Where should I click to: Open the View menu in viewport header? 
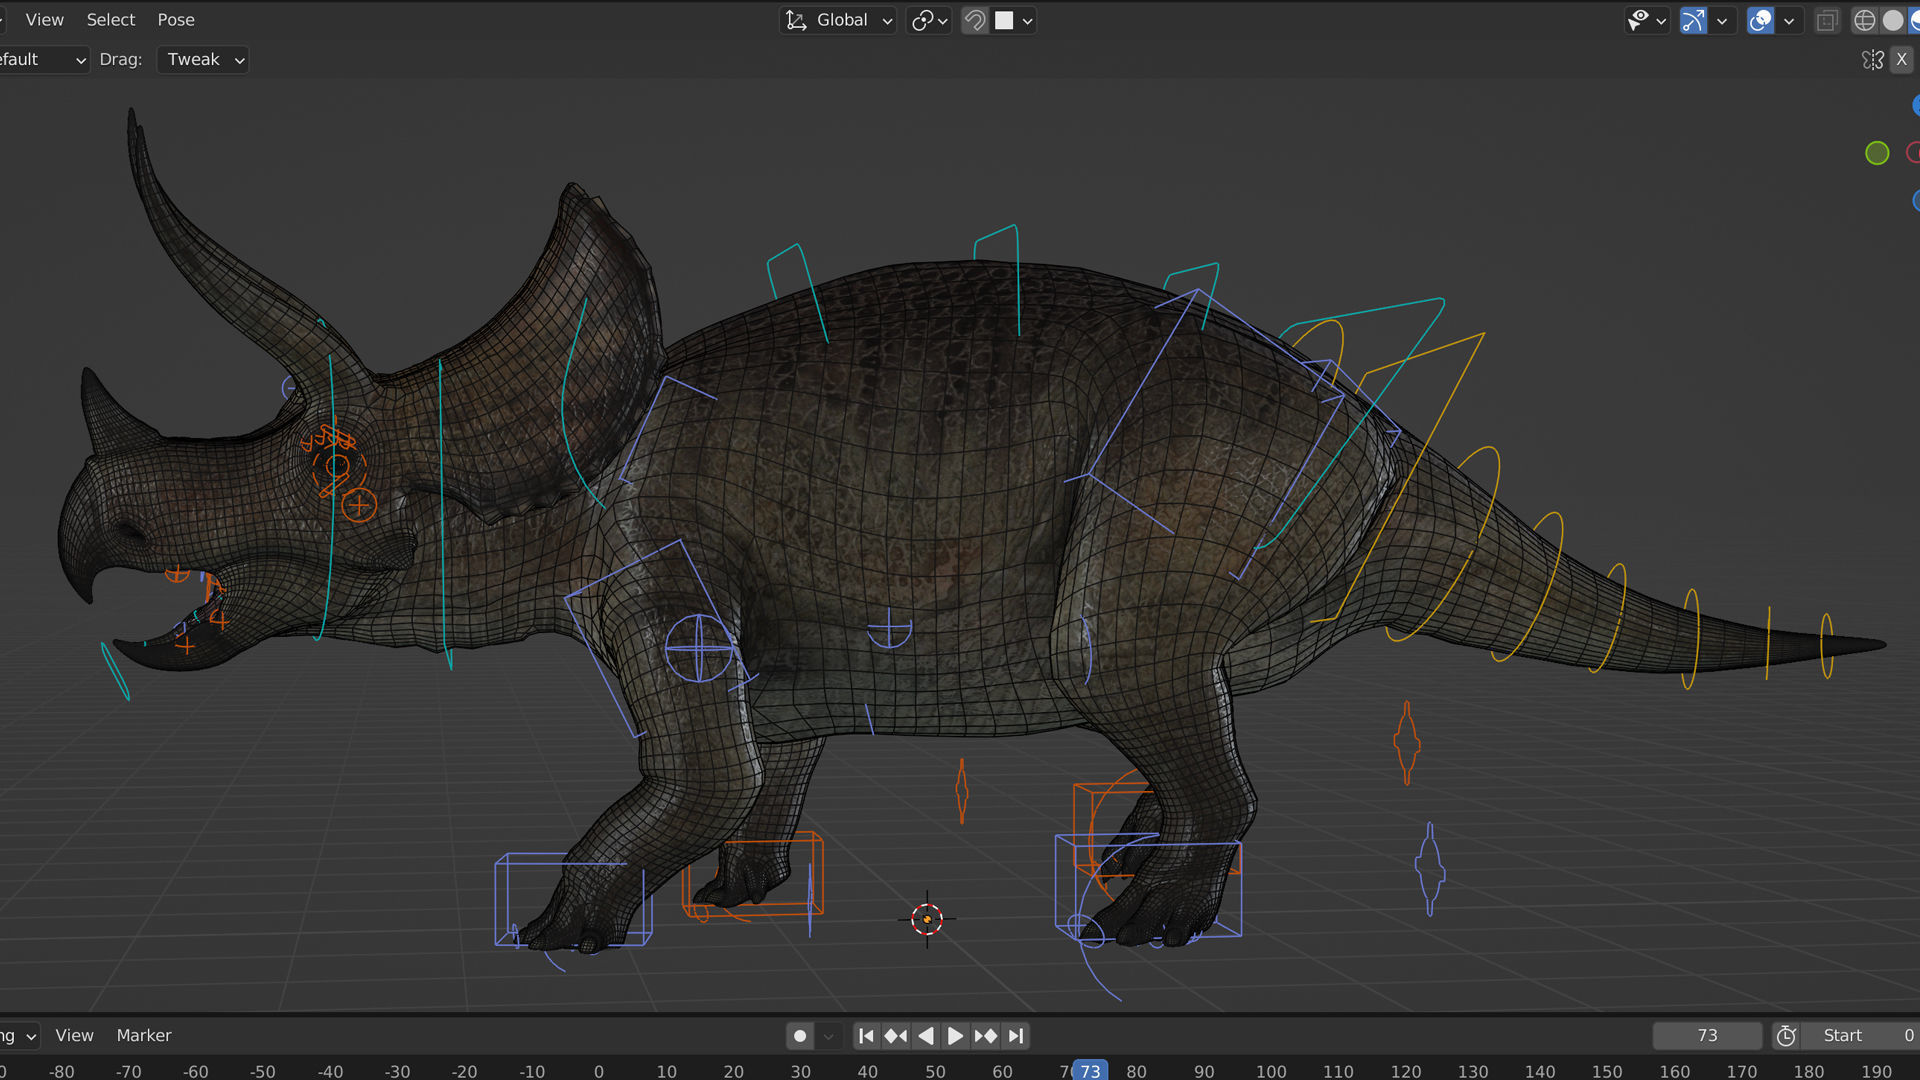(x=44, y=20)
